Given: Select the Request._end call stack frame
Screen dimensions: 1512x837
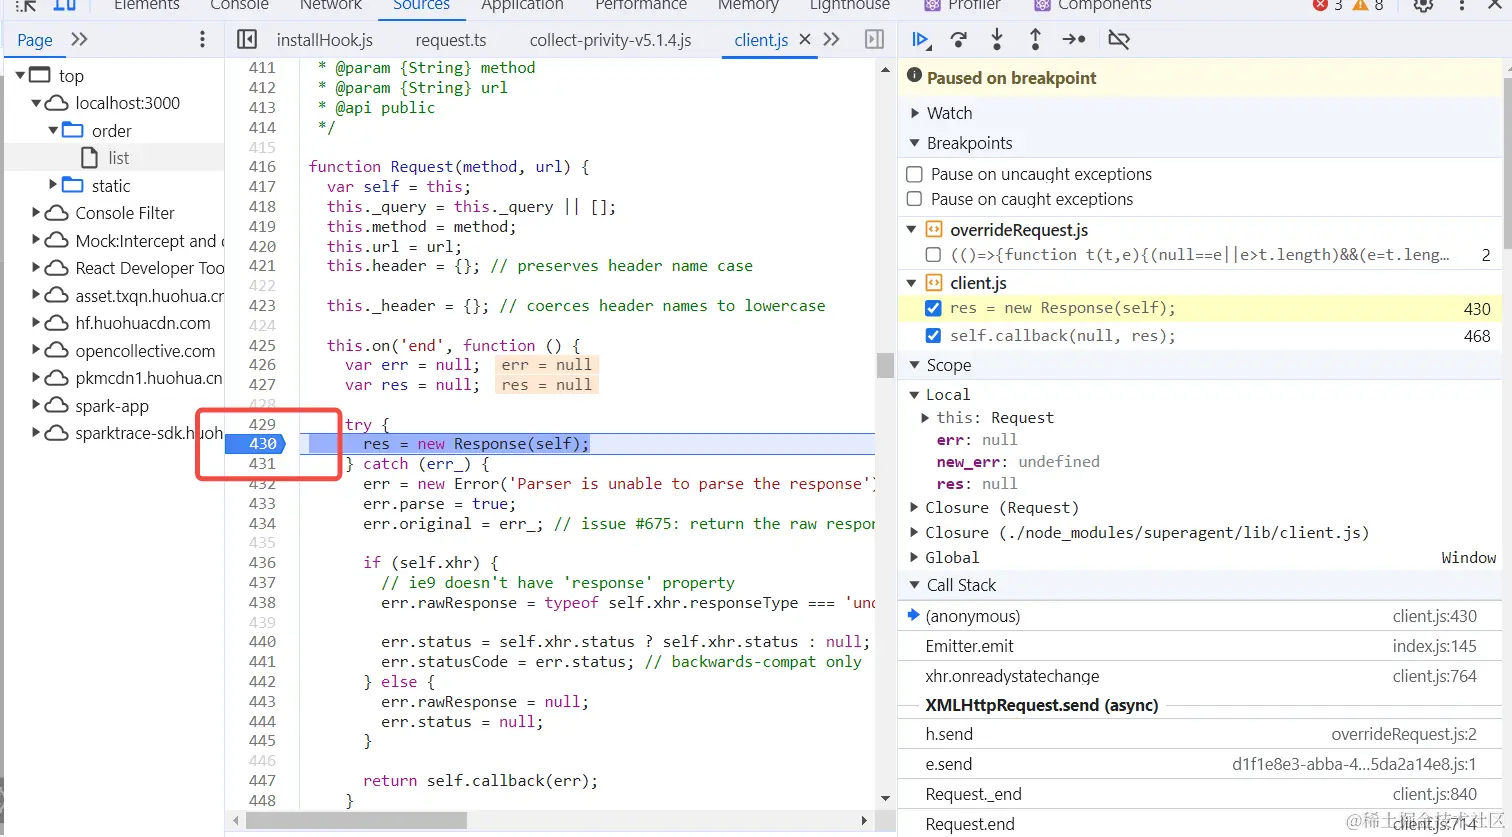Looking at the screenshot, I should tap(1201, 794).
